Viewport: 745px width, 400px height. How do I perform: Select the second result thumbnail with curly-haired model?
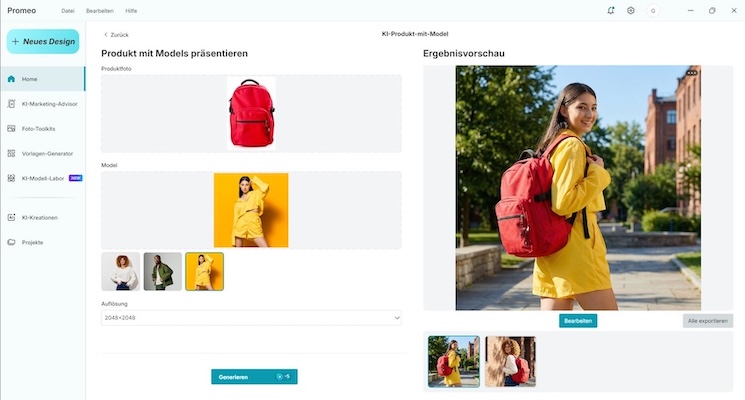click(x=511, y=362)
